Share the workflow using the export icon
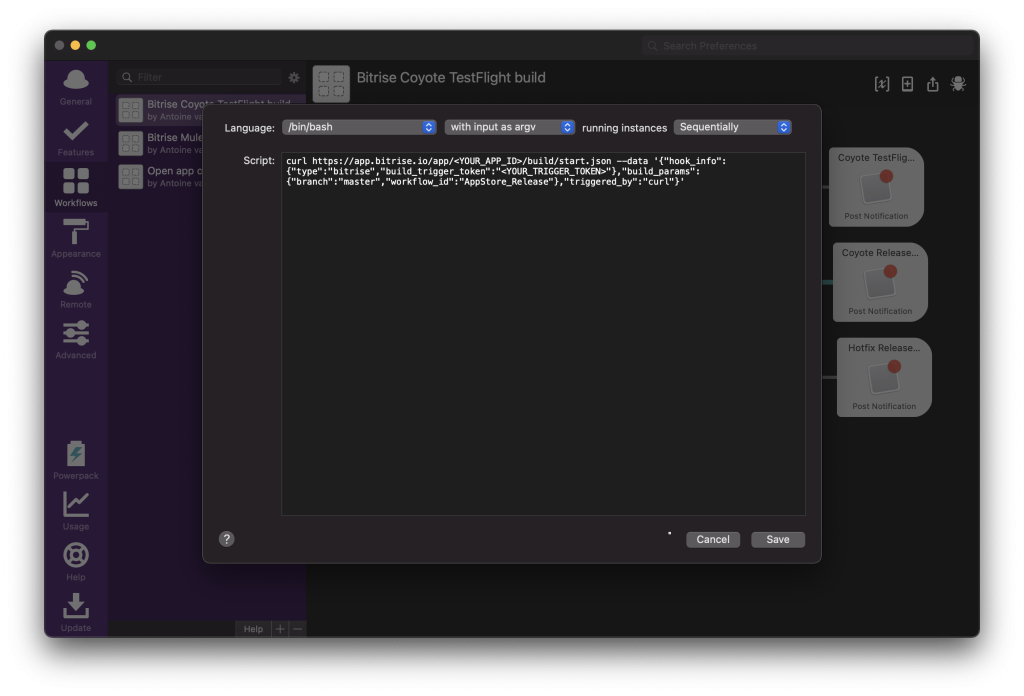1024x696 pixels. coord(932,84)
